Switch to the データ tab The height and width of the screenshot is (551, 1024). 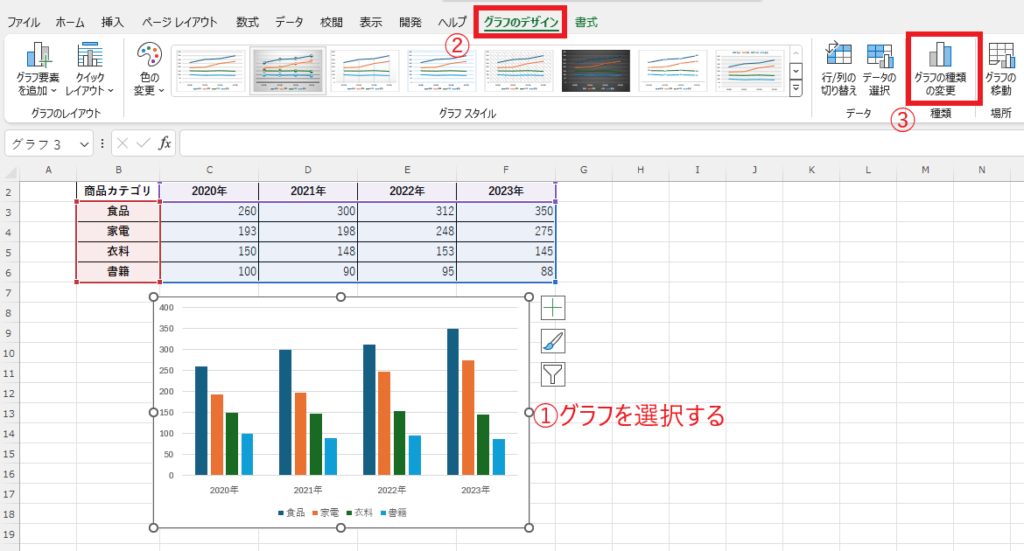(x=289, y=22)
